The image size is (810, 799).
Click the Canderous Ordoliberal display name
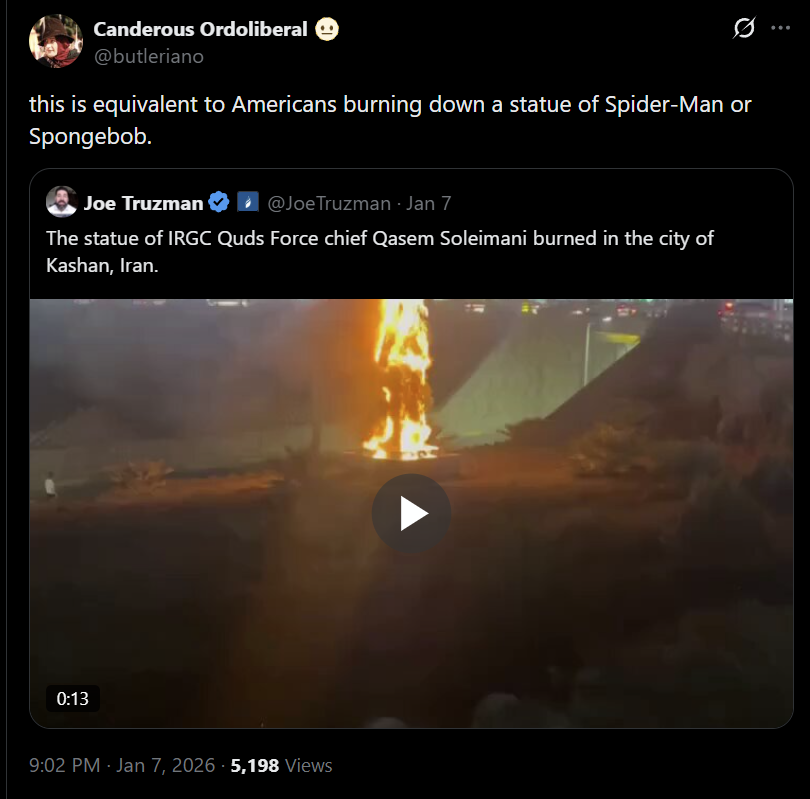pyautogui.click(x=200, y=29)
